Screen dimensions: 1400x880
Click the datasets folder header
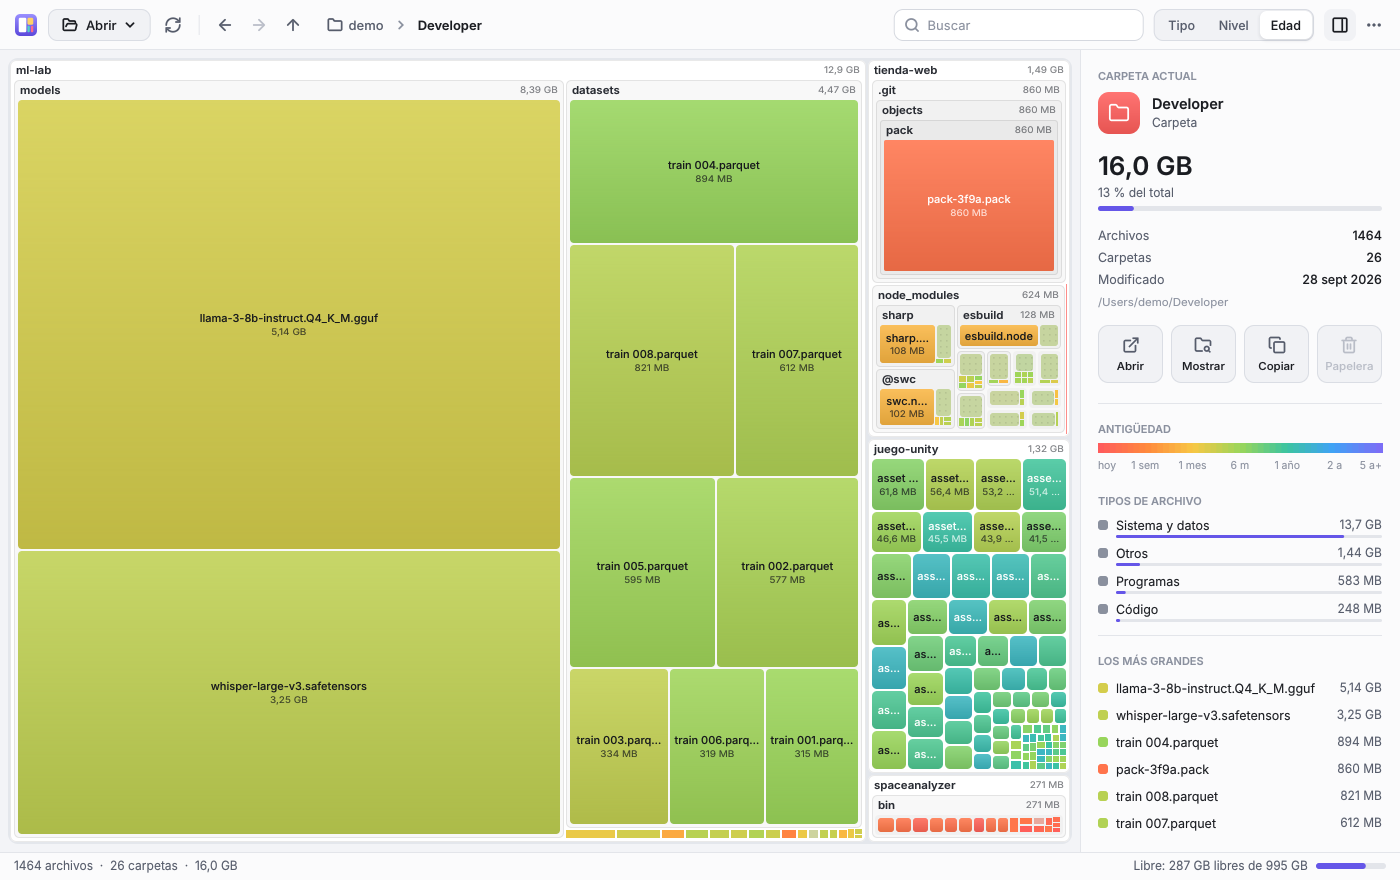click(714, 90)
